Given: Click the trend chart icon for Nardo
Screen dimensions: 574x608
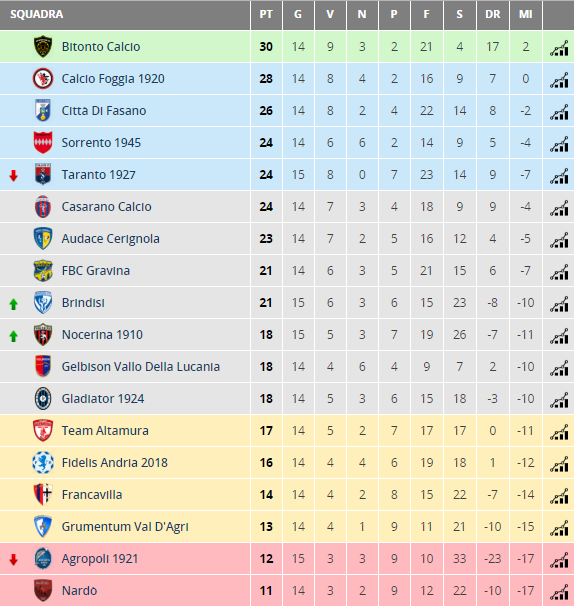Looking at the screenshot, I should click(x=559, y=593).
